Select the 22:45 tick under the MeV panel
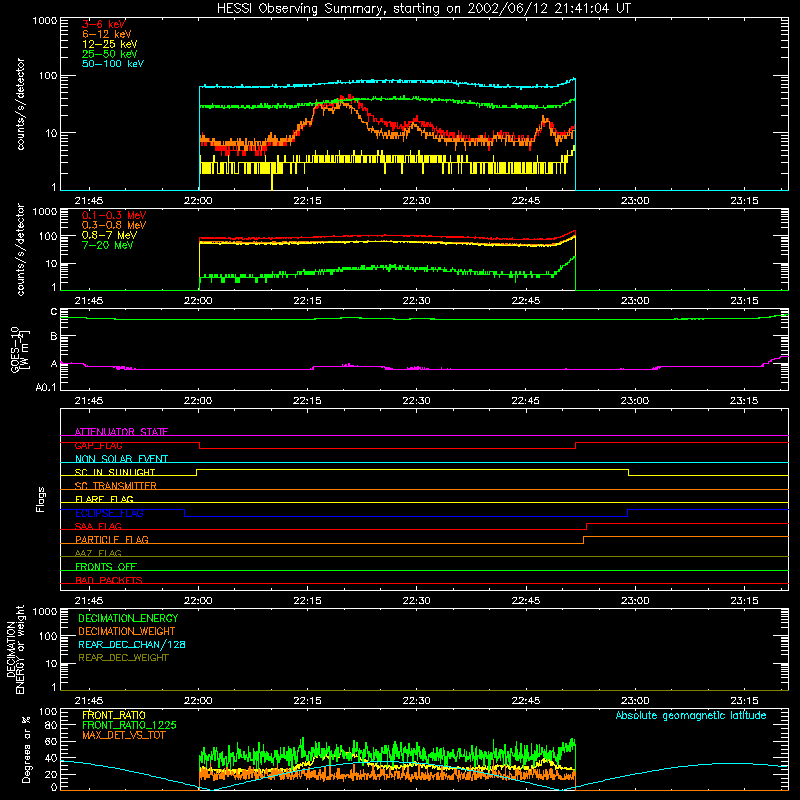Viewport: 800px width, 800px height. click(x=526, y=301)
